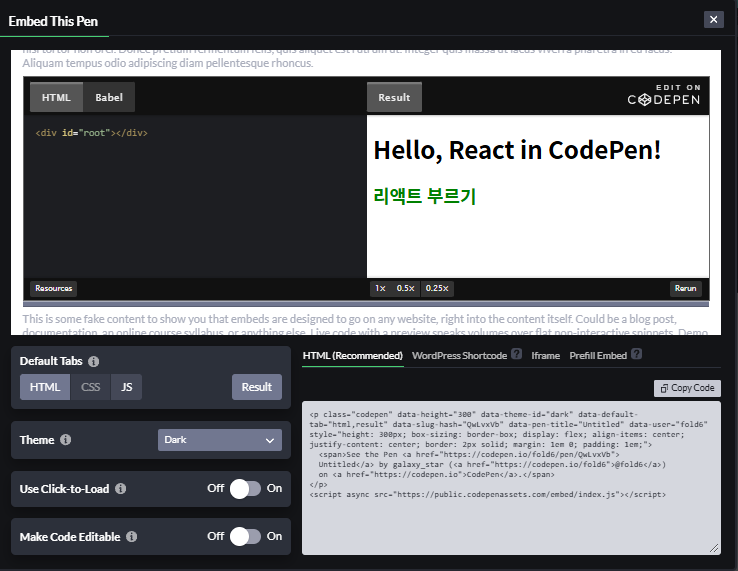Select HTML tab in embed preview
Screen dimensions: 738x571
(56, 97)
